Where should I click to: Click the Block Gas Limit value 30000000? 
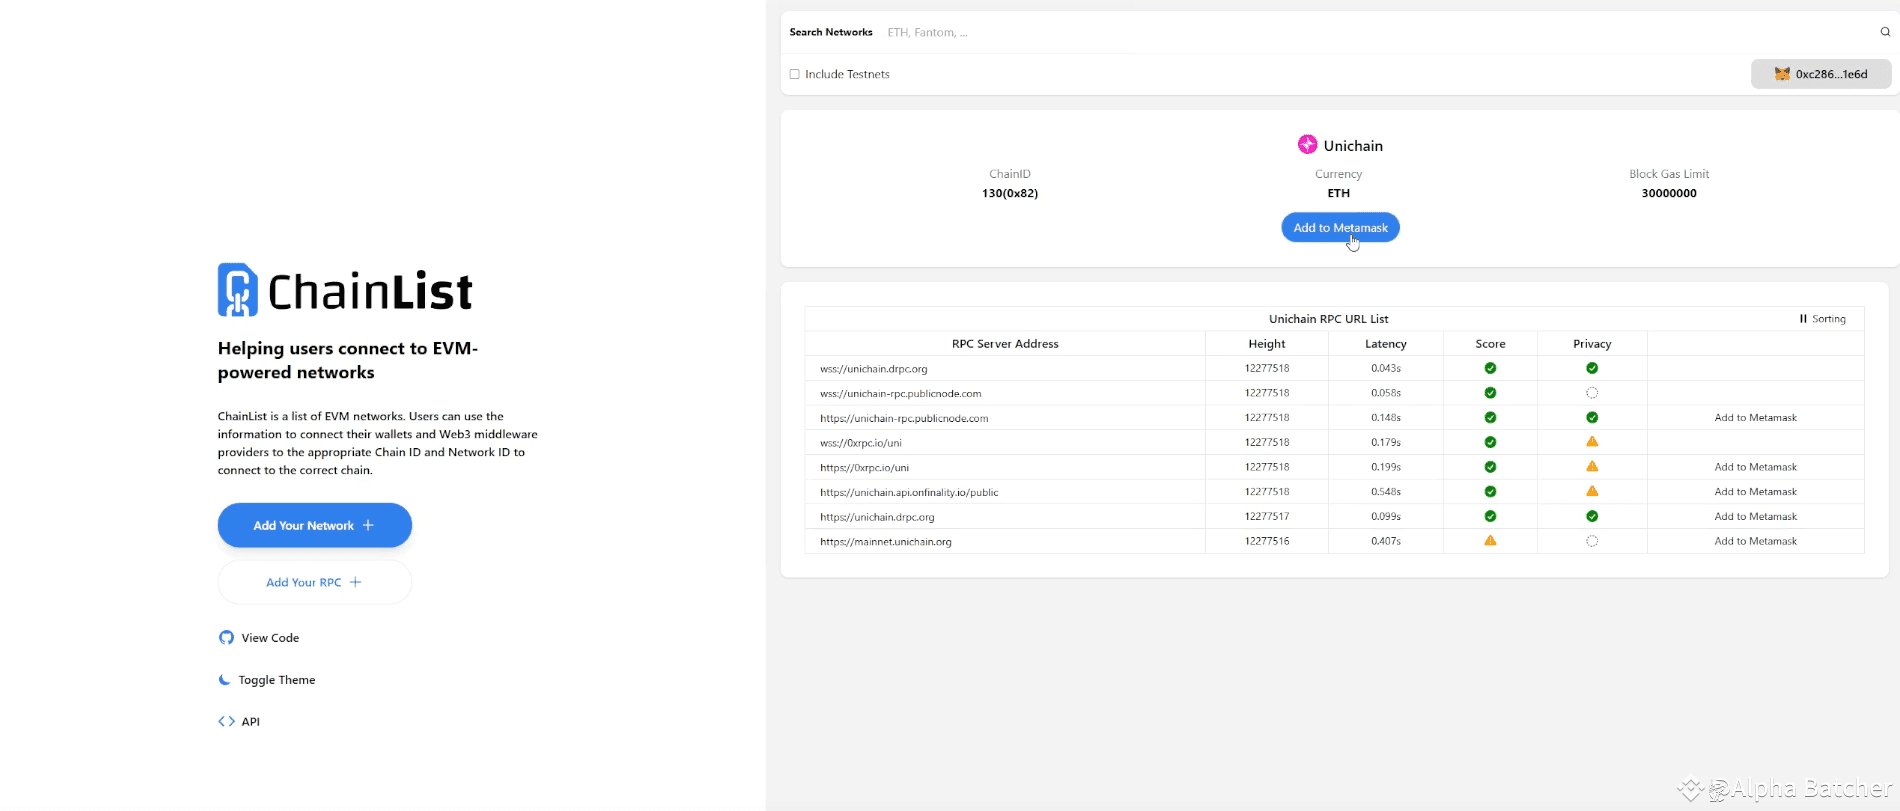(x=1669, y=193)
